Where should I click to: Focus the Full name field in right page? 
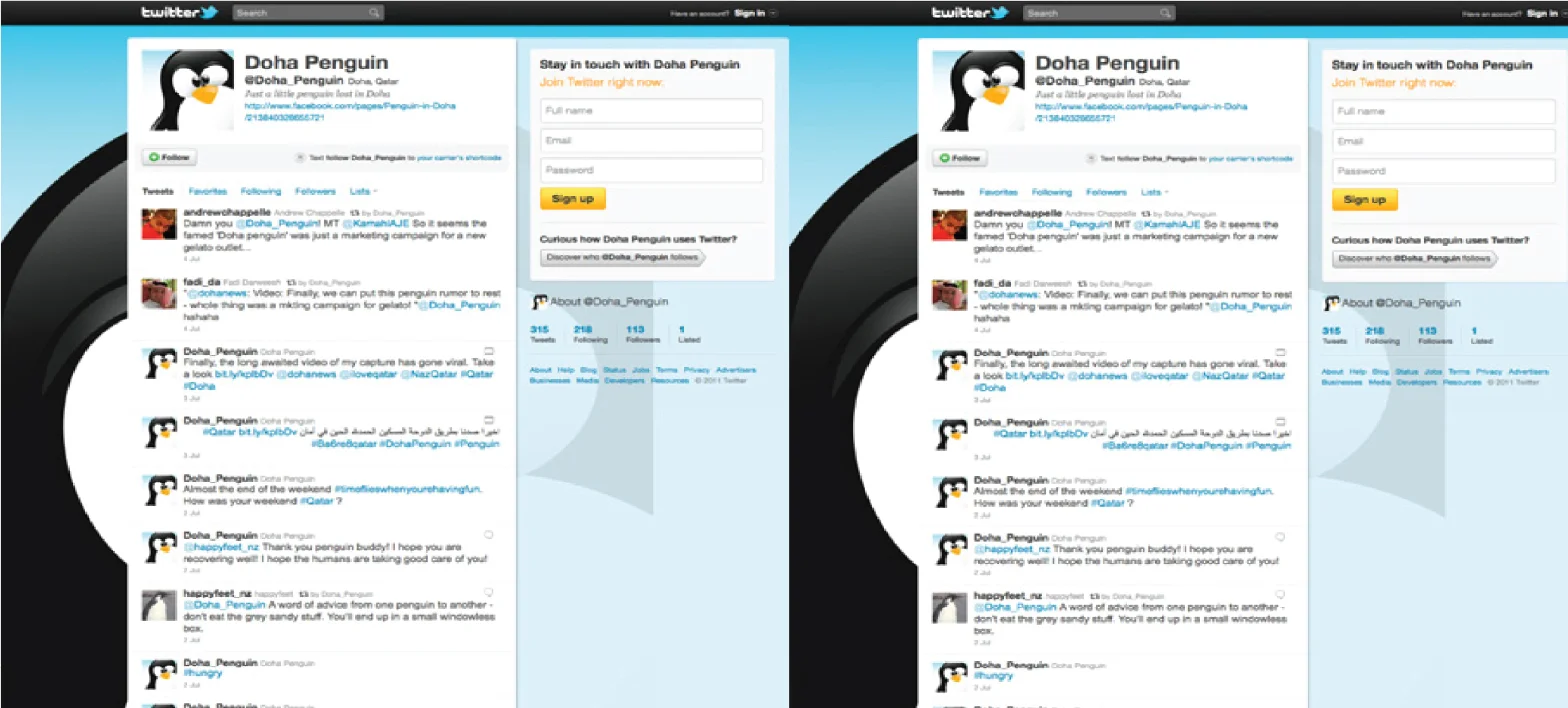(x=1444, y=111)
